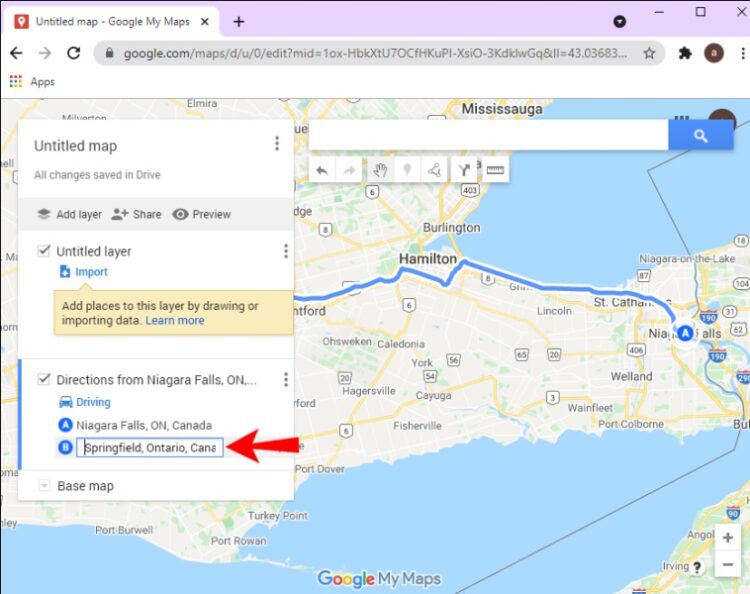750x594 pixels.
Task: Click the Welland label on map
Action: pos(631,376)
